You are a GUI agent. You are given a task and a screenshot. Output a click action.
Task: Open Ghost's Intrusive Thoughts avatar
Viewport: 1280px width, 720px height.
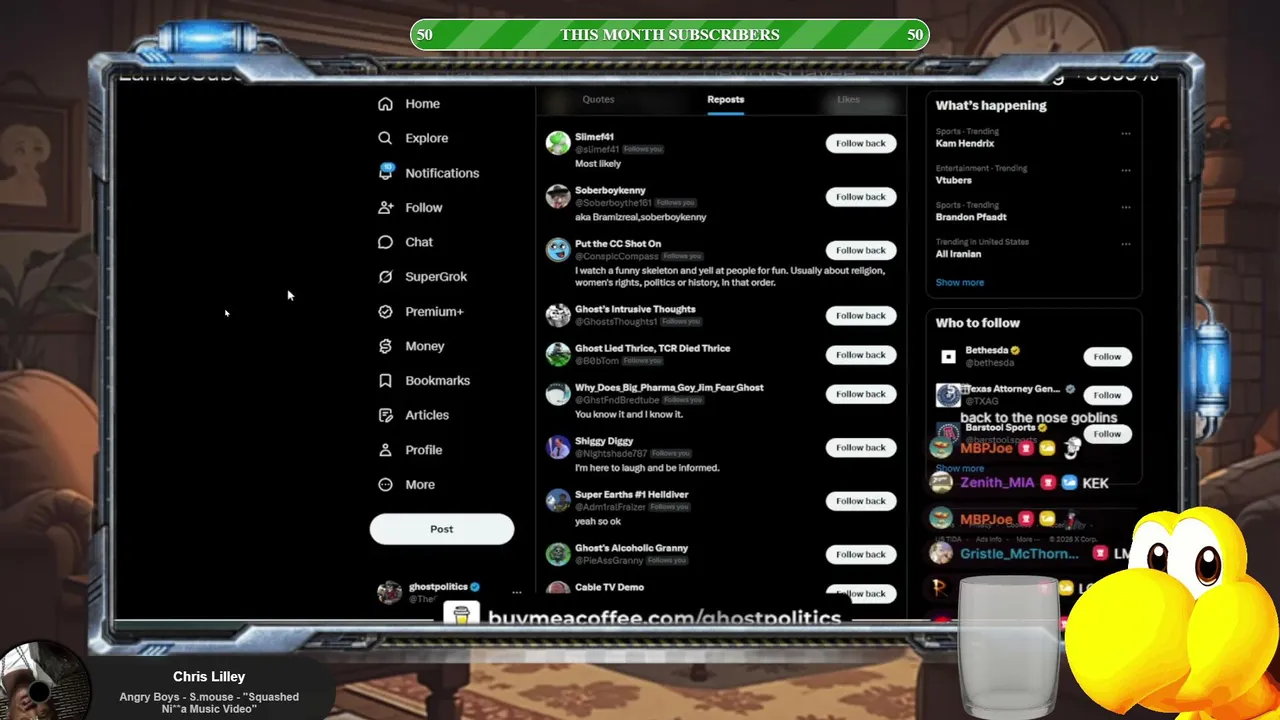(x=558, y=315)
